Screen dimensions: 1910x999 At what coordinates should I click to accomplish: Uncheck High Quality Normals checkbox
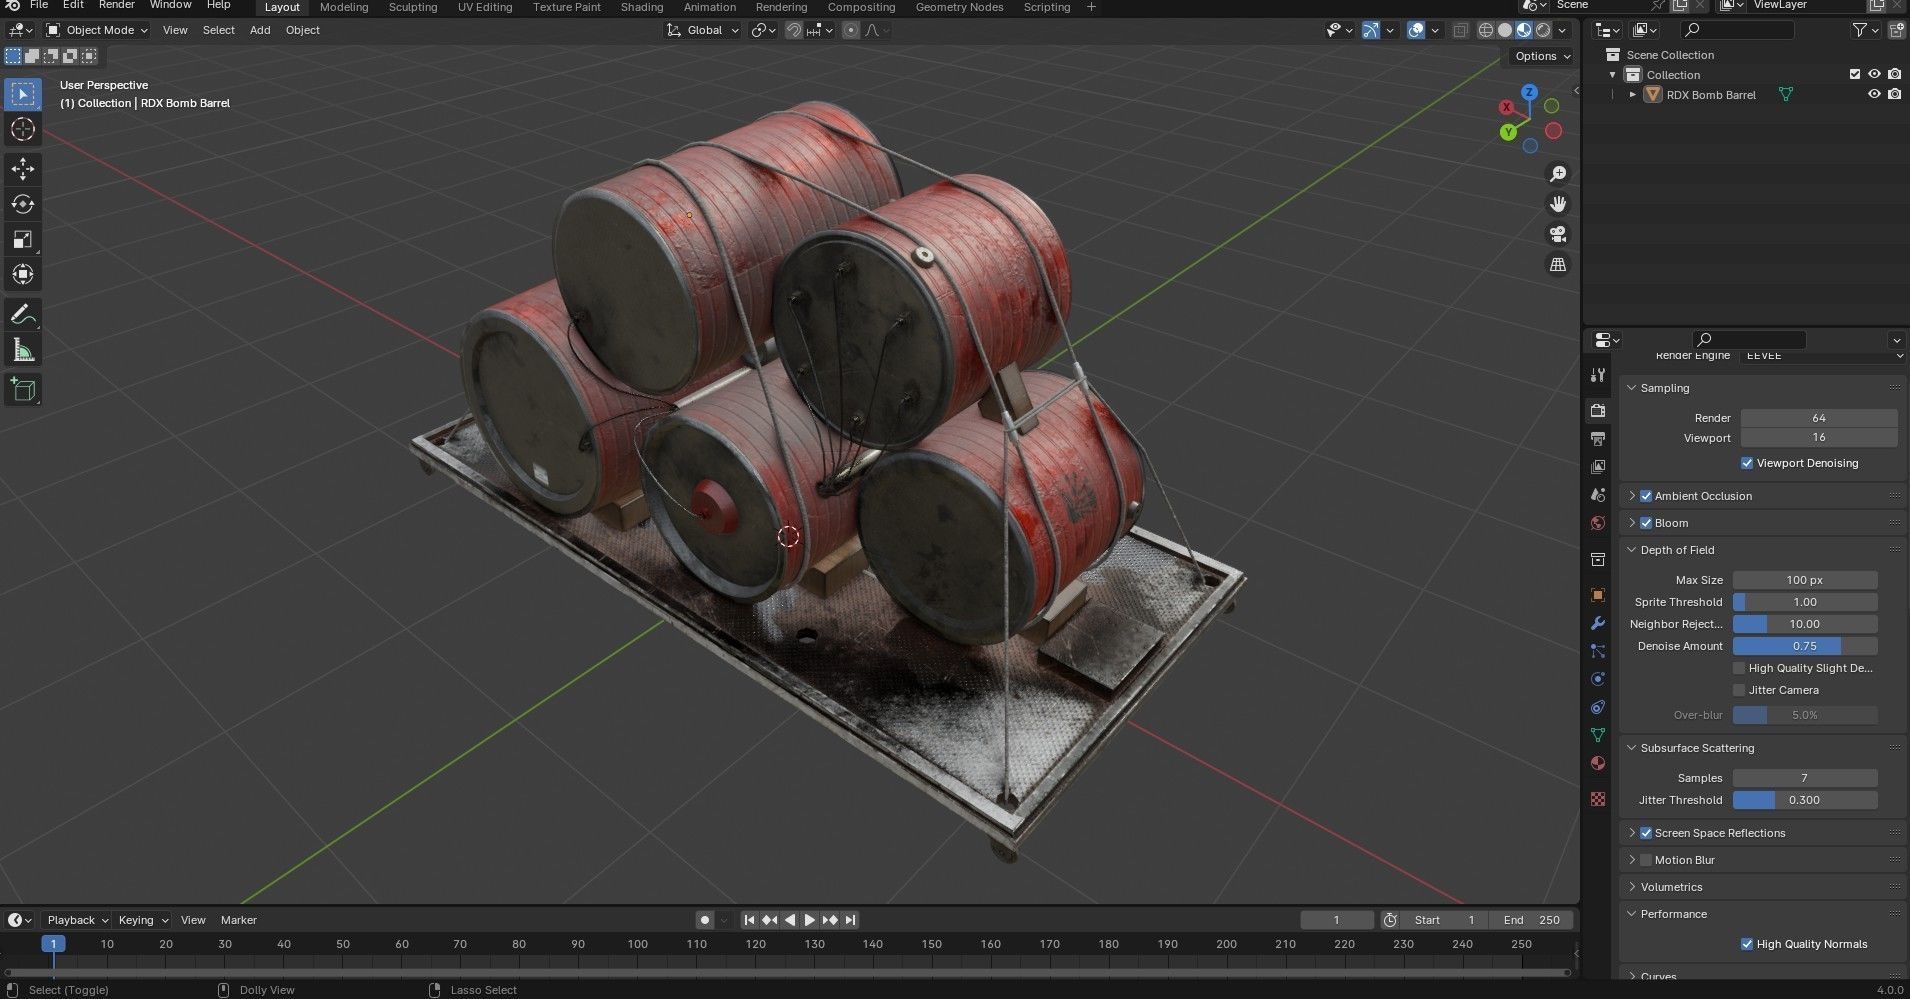click(1747, 944)
